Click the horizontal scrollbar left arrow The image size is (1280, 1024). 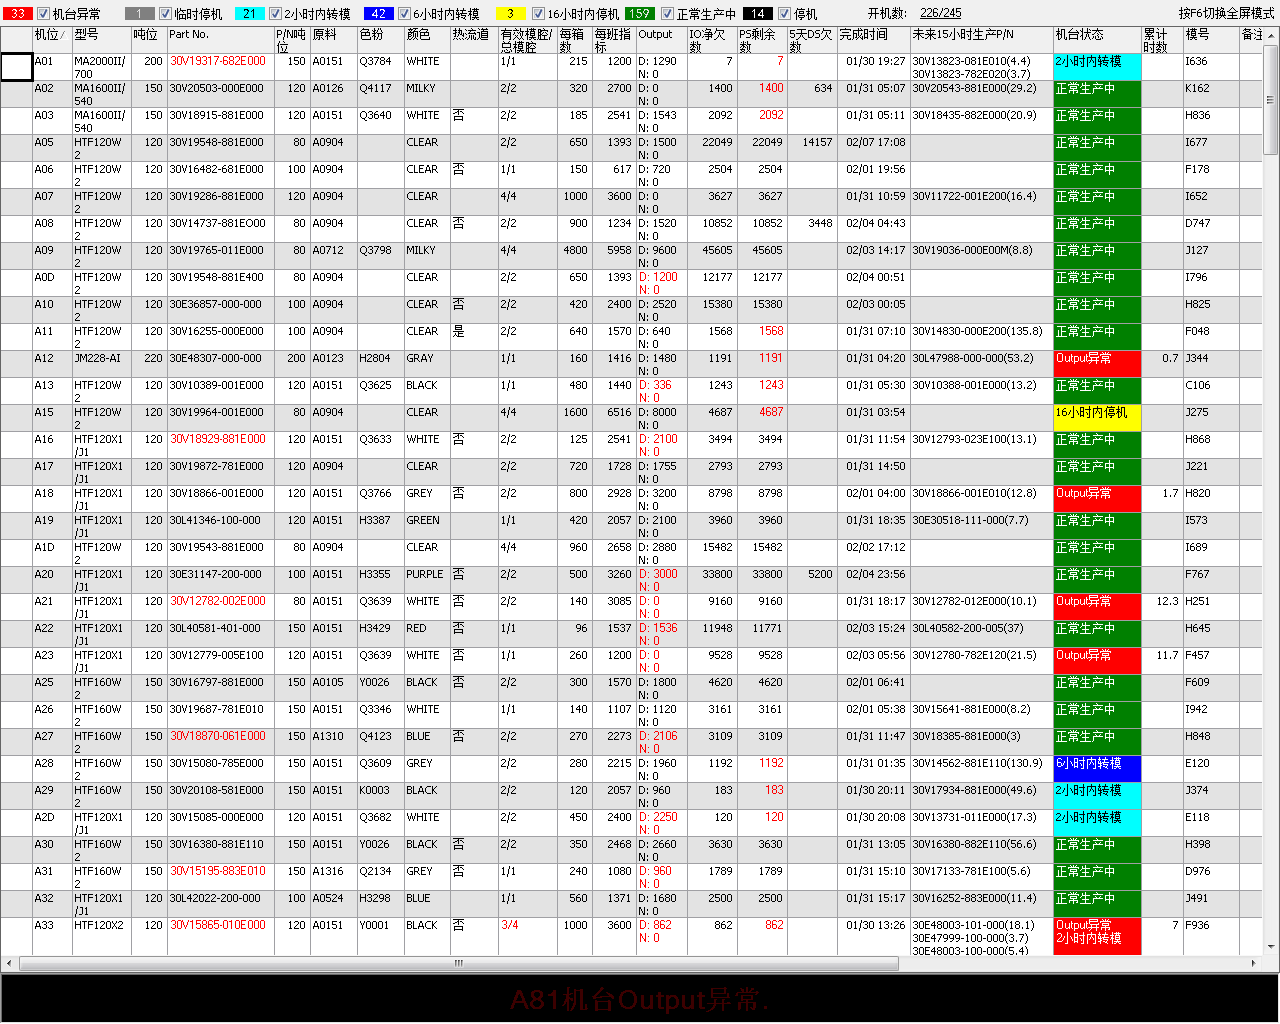point(9,963)
